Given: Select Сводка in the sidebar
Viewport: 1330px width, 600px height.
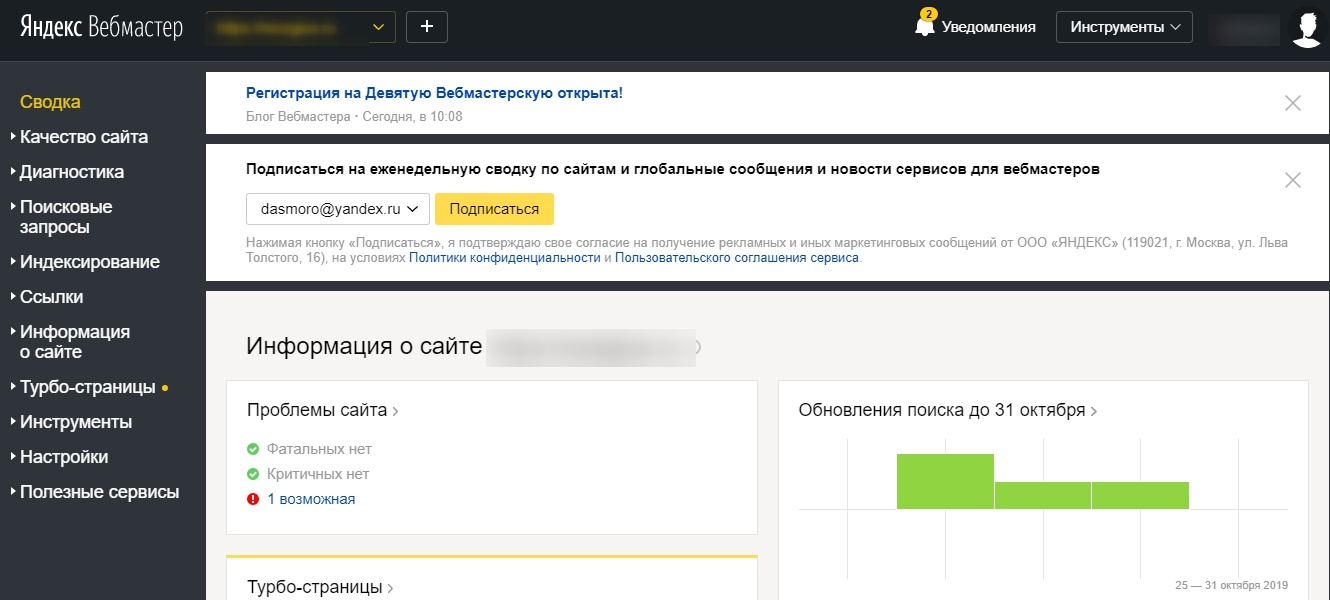Looking at the screenshot, I should click(x=50, y=102).
